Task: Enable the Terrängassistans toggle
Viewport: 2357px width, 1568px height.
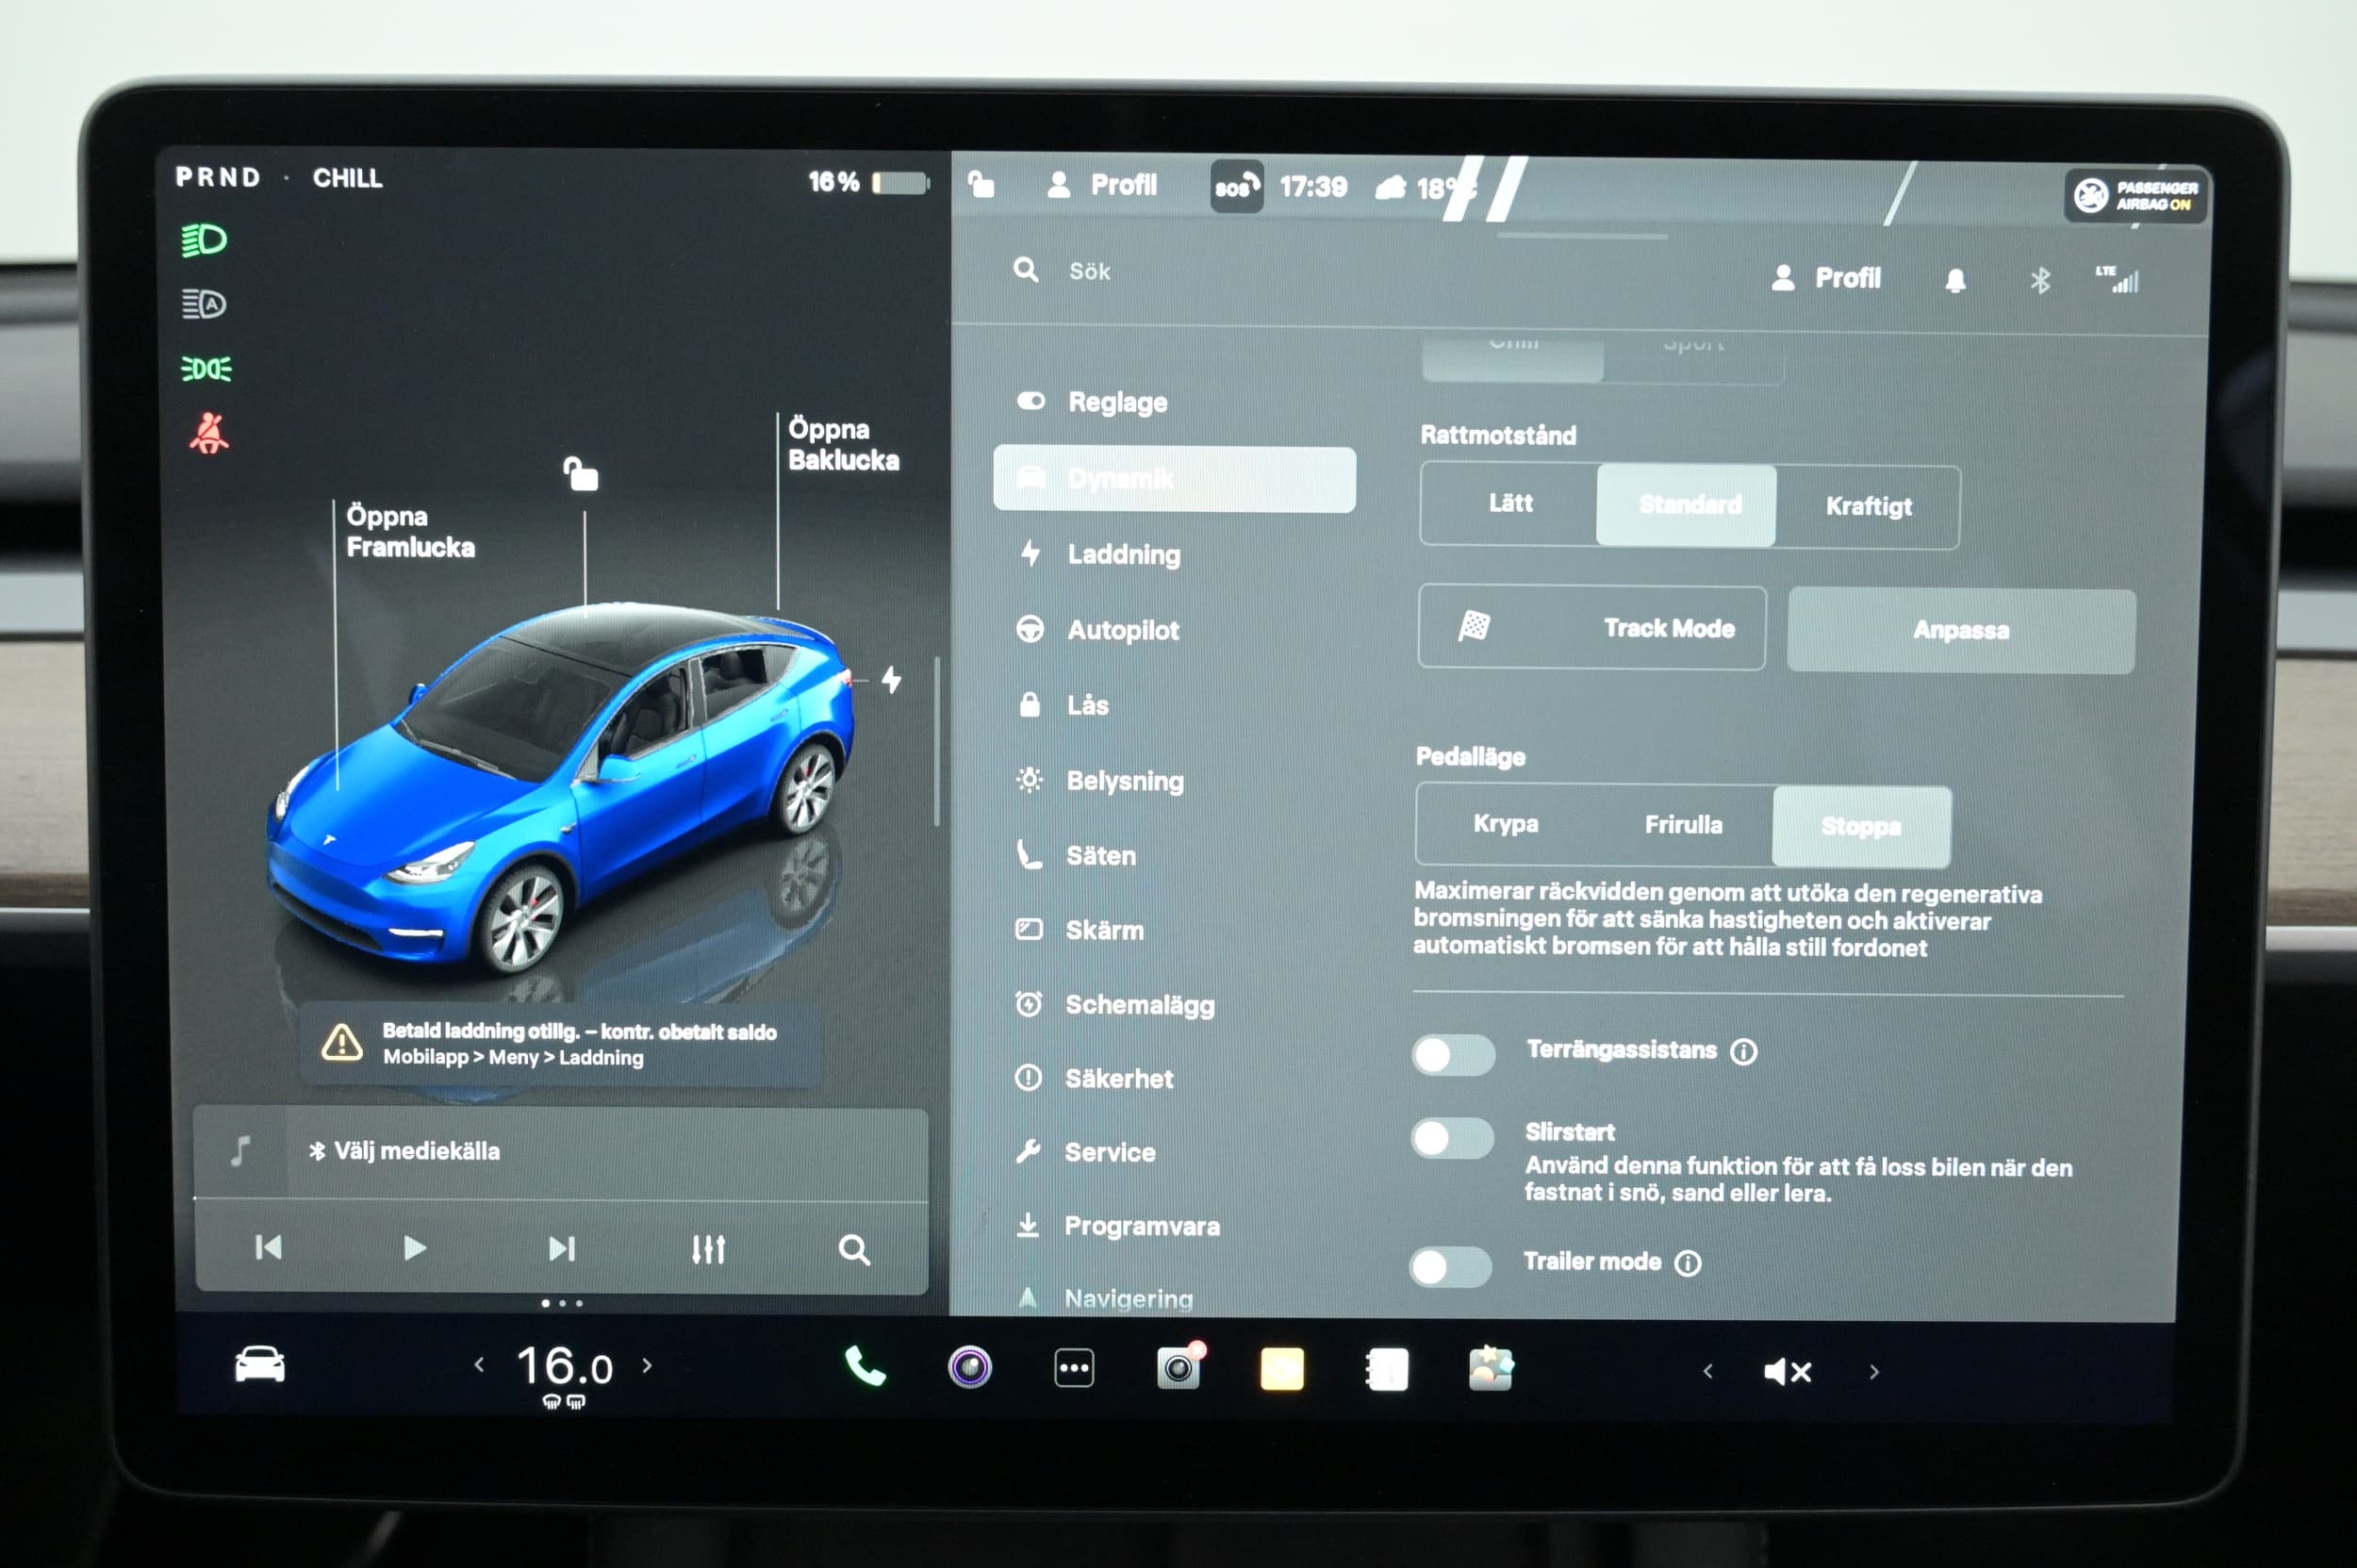Action: [x=1453, y=1054]
